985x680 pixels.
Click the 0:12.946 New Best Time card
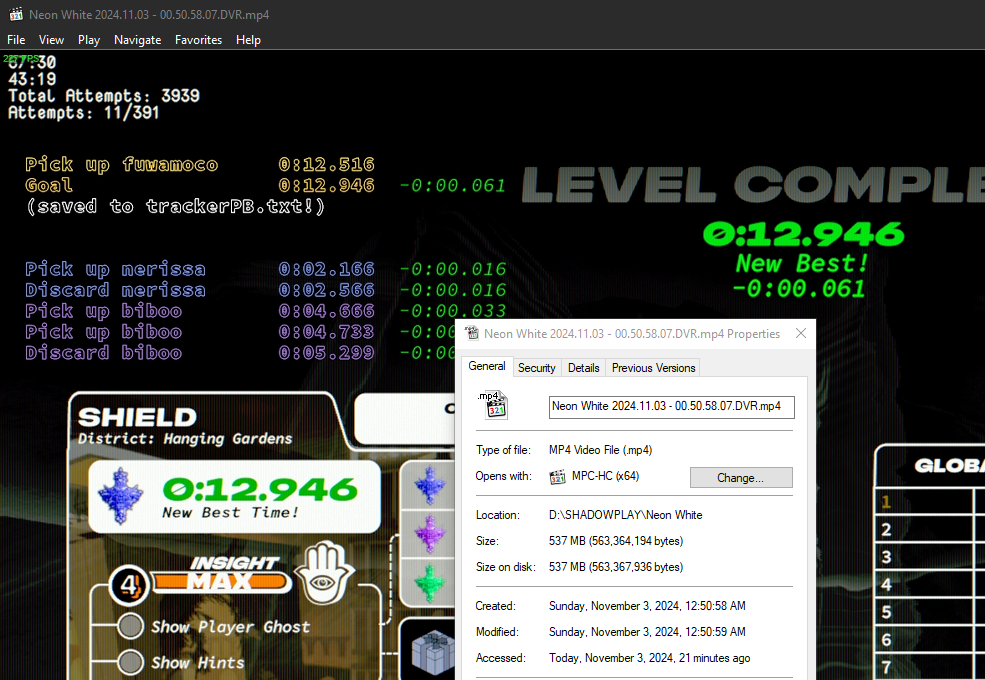(234, 497)
